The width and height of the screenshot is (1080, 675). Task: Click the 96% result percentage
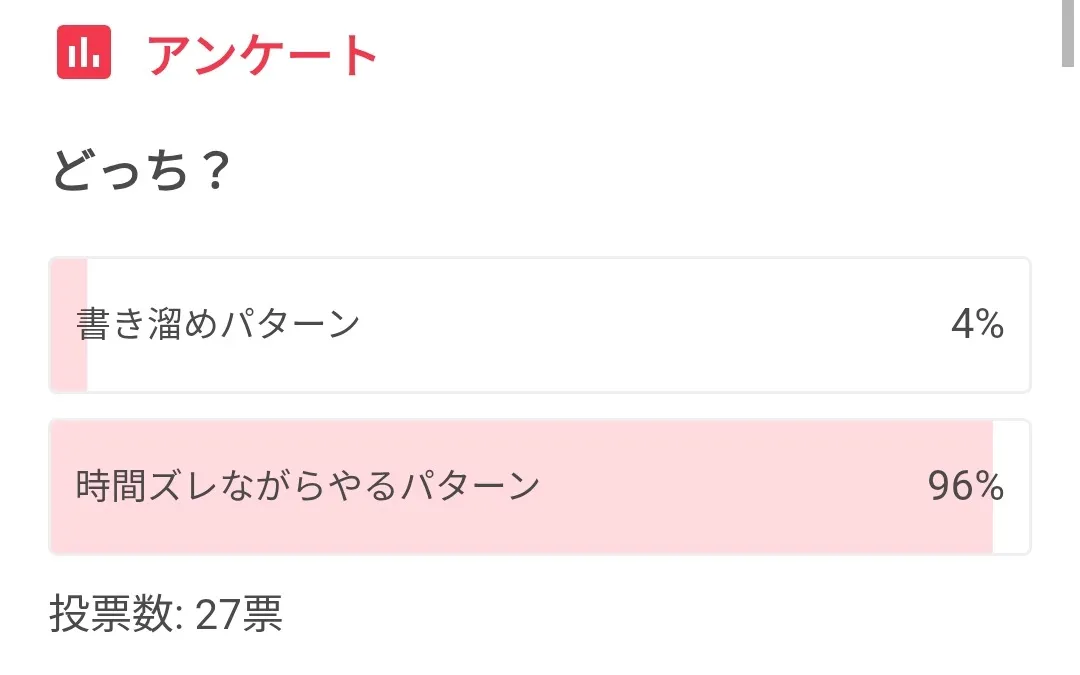point(965,487)
